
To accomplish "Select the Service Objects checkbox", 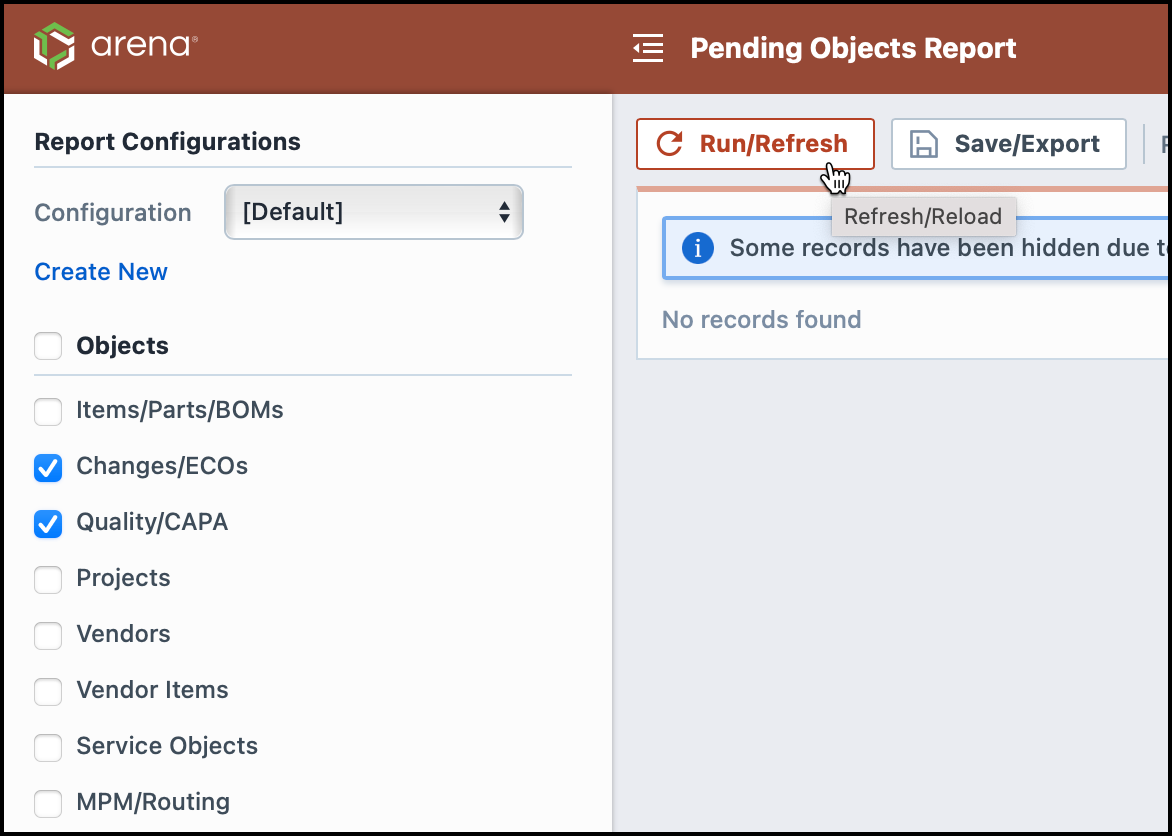I will coord(48,747).
